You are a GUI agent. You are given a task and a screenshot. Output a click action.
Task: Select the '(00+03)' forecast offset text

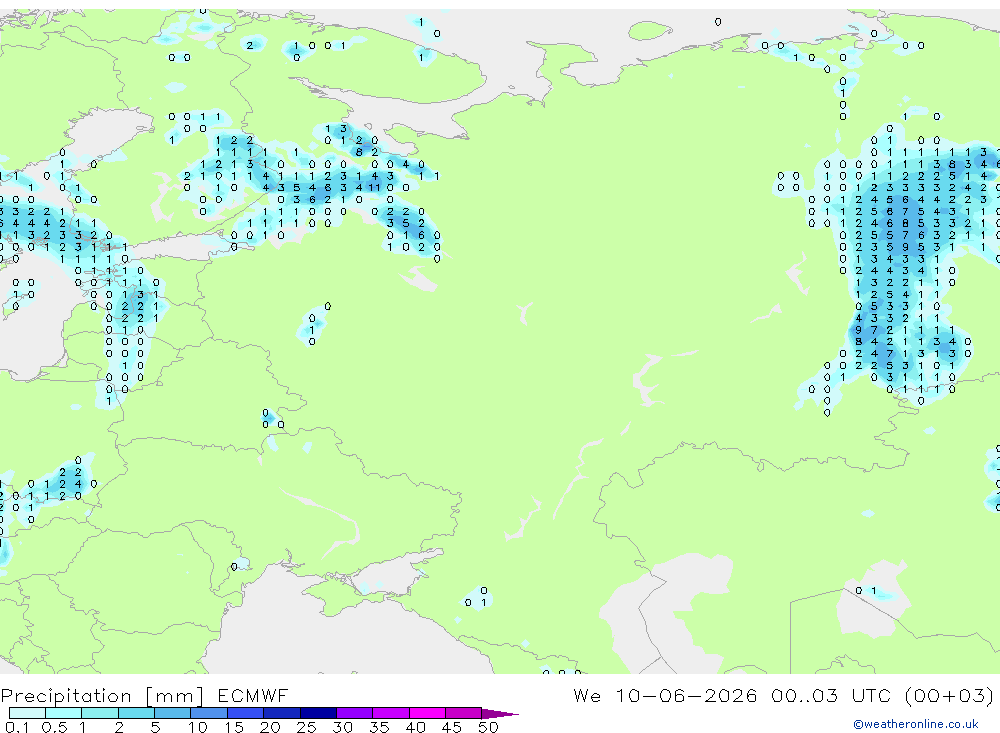click(949, 695)
